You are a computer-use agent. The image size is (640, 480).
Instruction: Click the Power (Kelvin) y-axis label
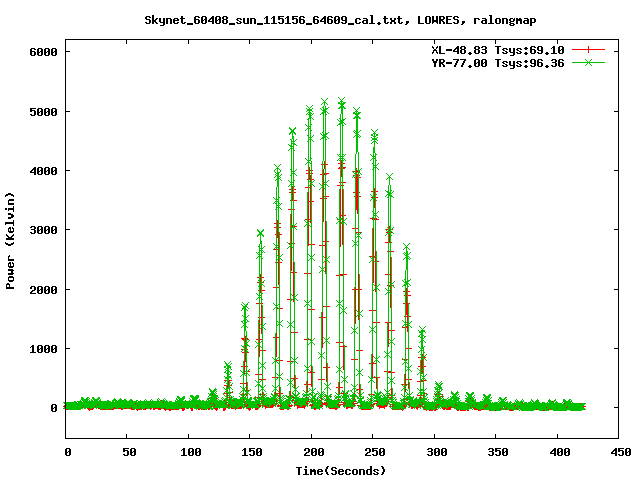[x=10, y=241]
